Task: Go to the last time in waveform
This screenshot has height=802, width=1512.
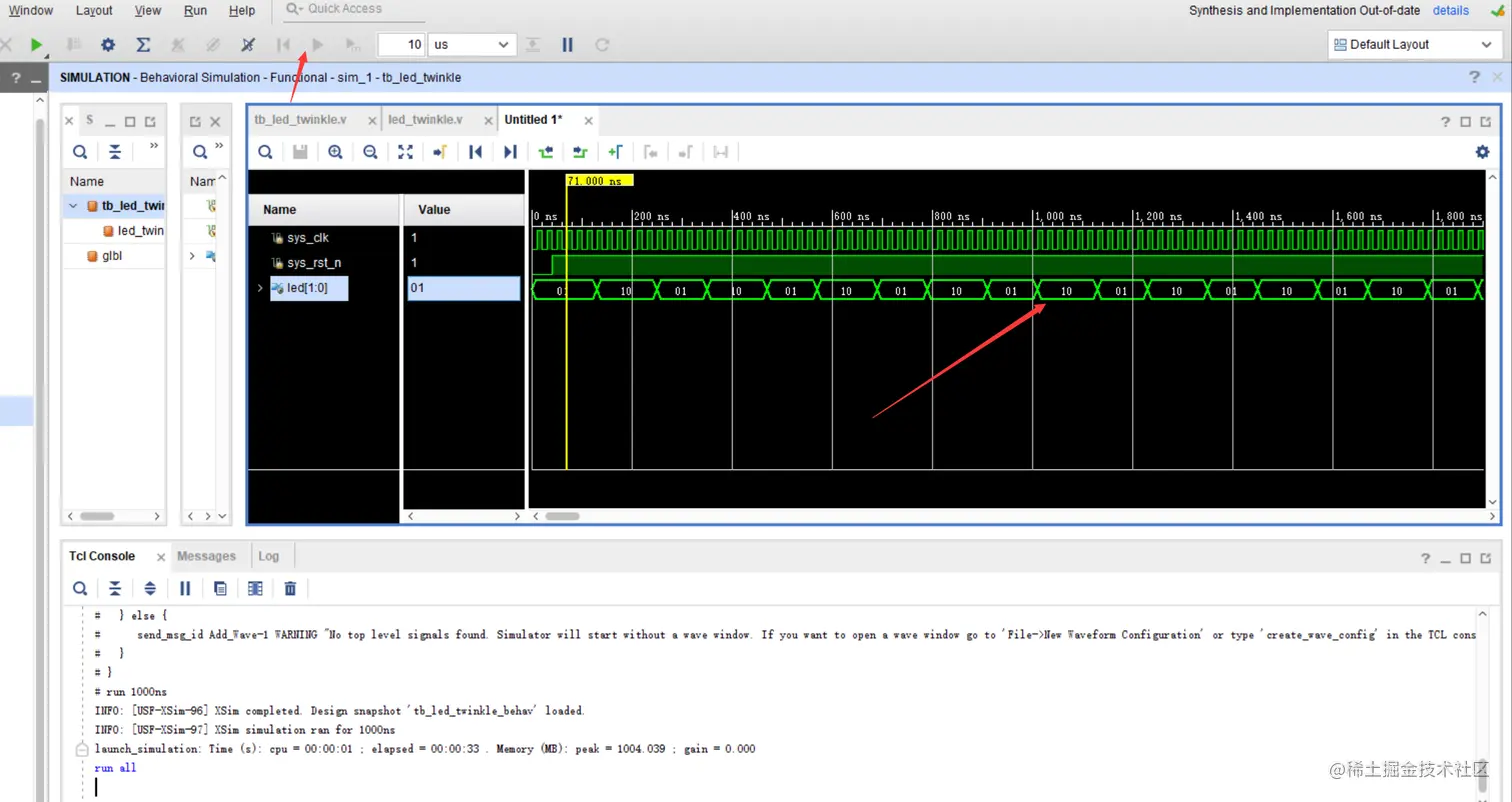Action: [510, 152]
